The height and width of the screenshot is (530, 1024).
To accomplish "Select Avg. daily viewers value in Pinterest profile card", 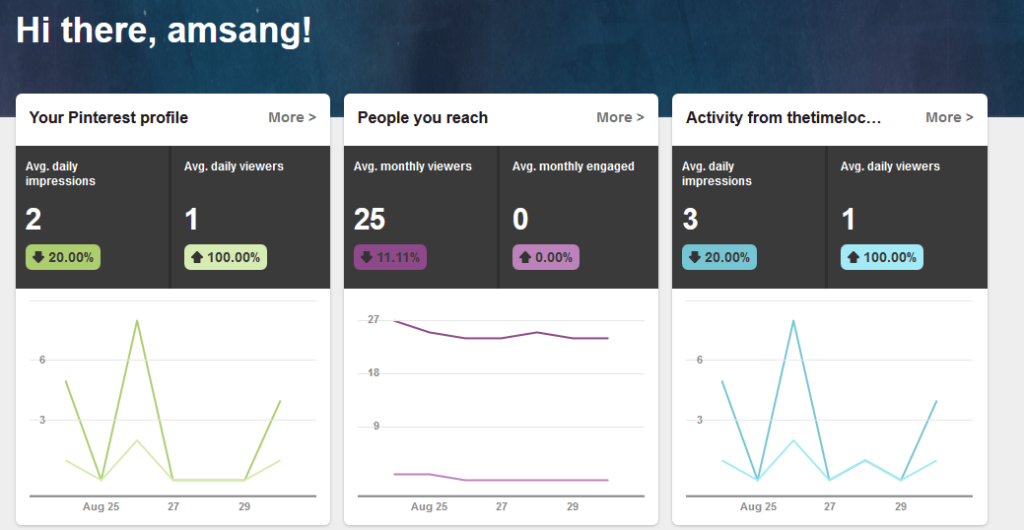I will pyautogui.click(x=191, y=219).
